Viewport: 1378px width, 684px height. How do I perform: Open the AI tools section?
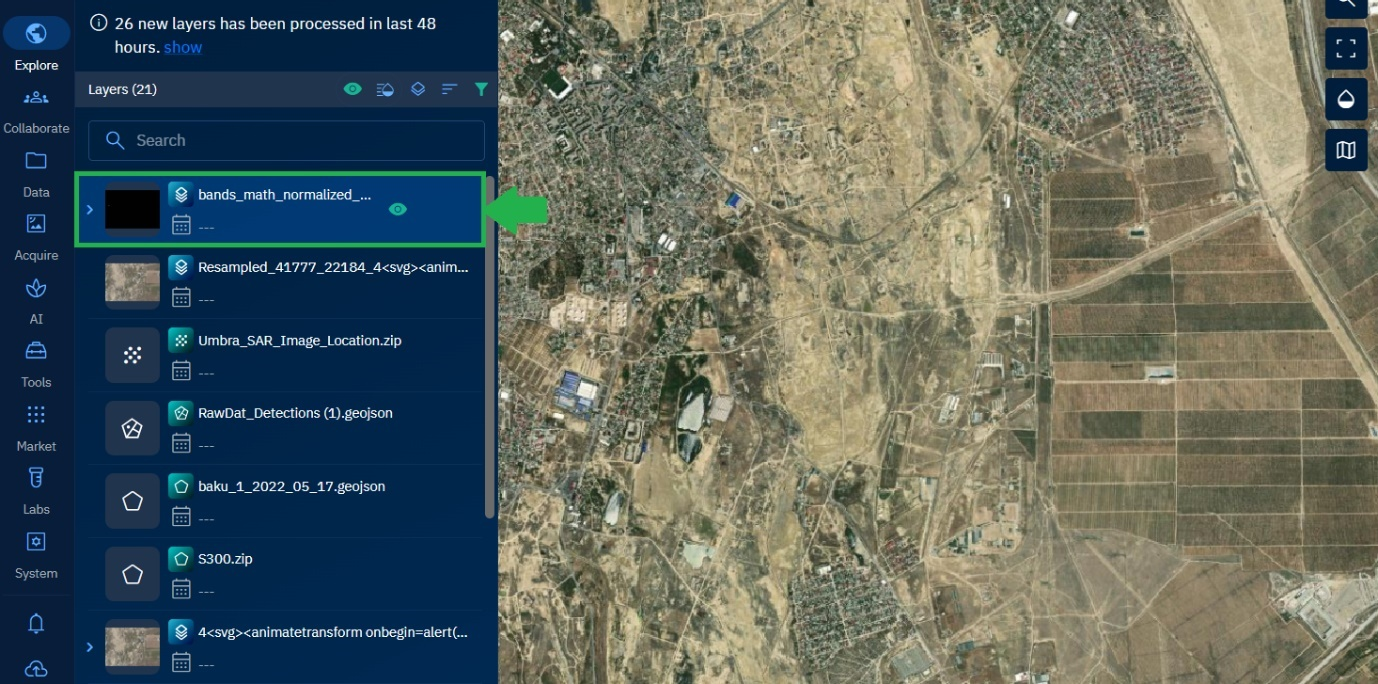point(36,299)
